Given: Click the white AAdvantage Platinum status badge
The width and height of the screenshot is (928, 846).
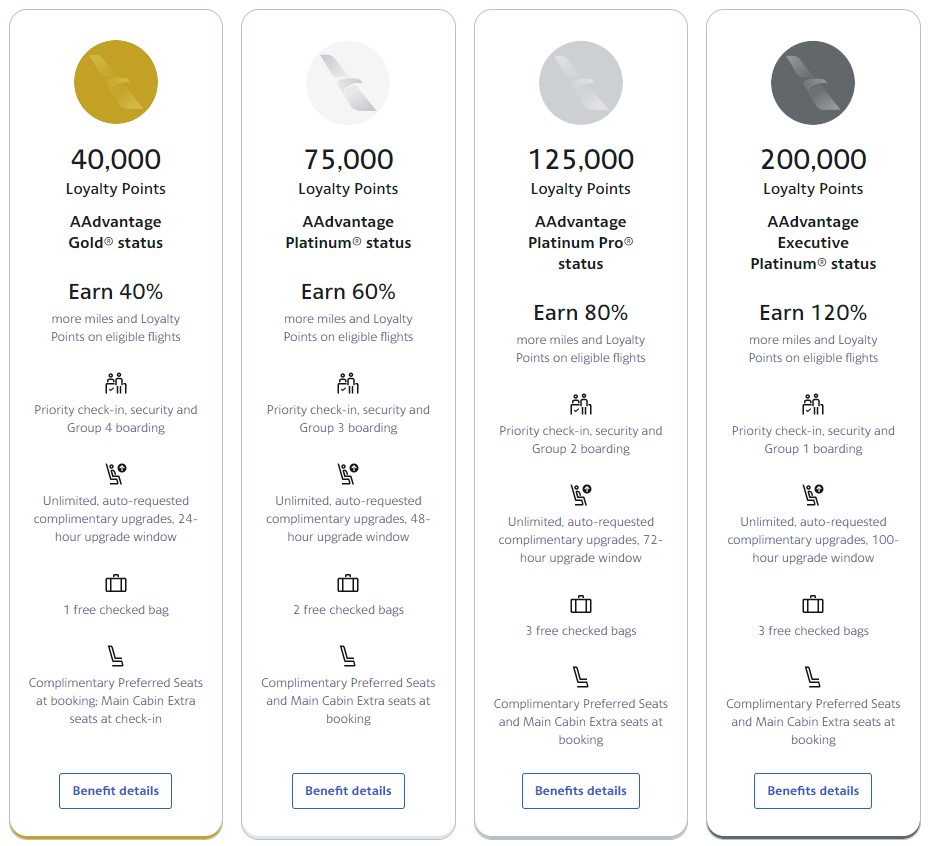Looking at the screenshot, I should click(x=348, y=83).
